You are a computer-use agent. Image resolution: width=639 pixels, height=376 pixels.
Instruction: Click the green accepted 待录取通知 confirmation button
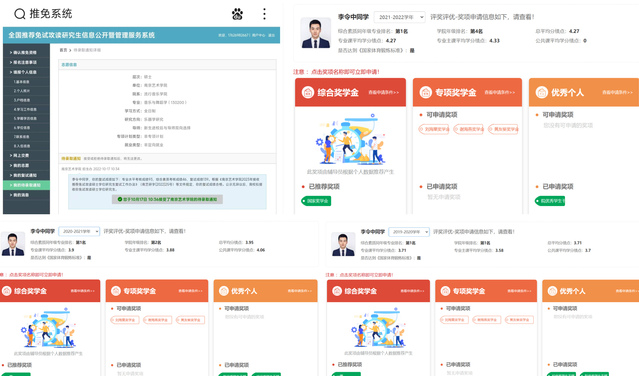coord(167,199)
